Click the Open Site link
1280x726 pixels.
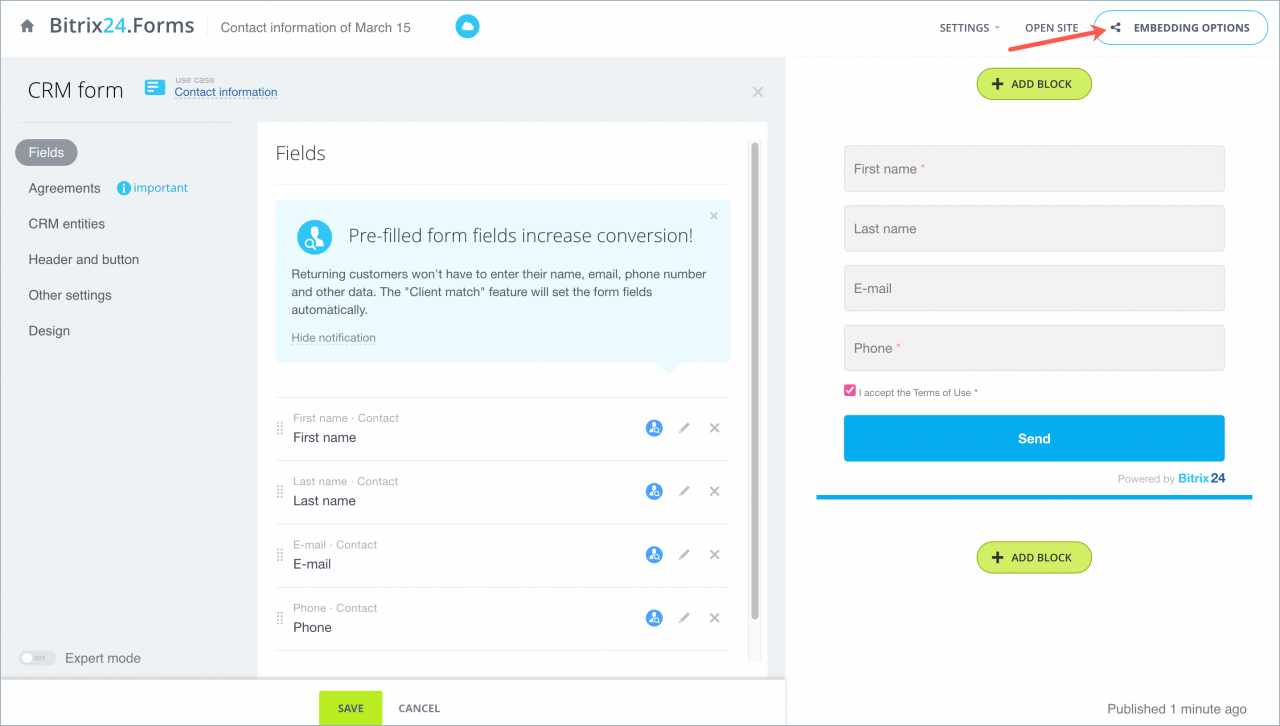coord(1051,28)
